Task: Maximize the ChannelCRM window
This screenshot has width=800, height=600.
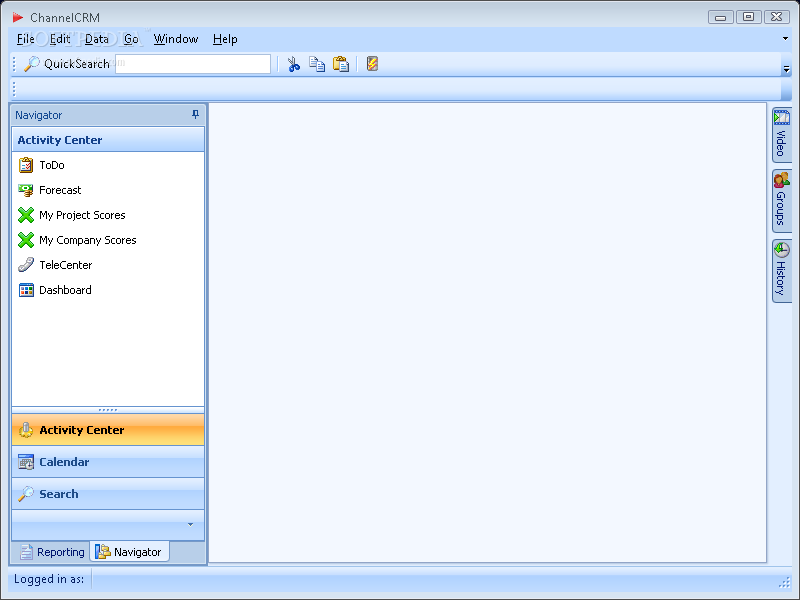Action: [748, 17]
